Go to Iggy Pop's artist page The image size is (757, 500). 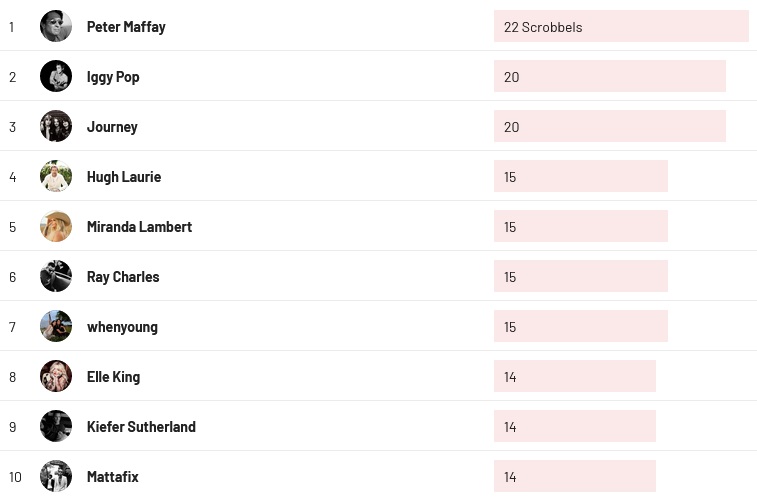pyautogui.click(x=113, y=77)
